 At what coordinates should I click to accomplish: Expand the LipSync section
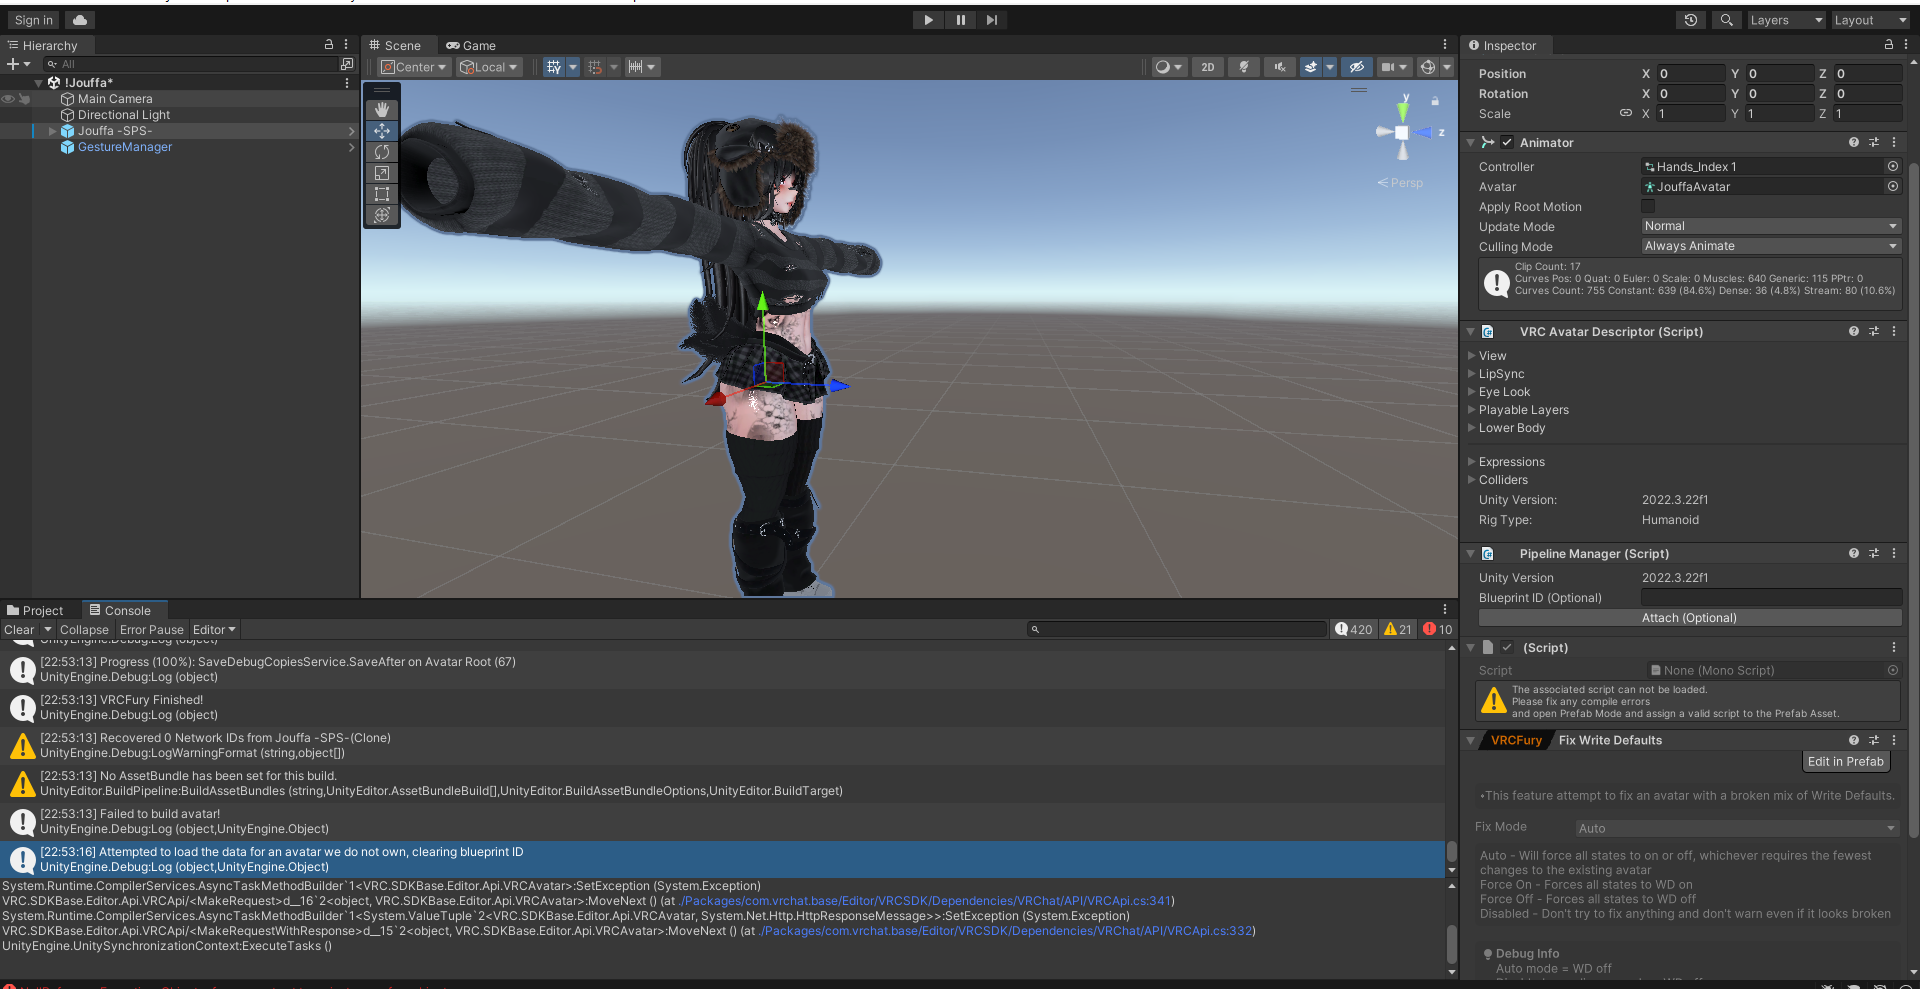(x=1472, y=374)
